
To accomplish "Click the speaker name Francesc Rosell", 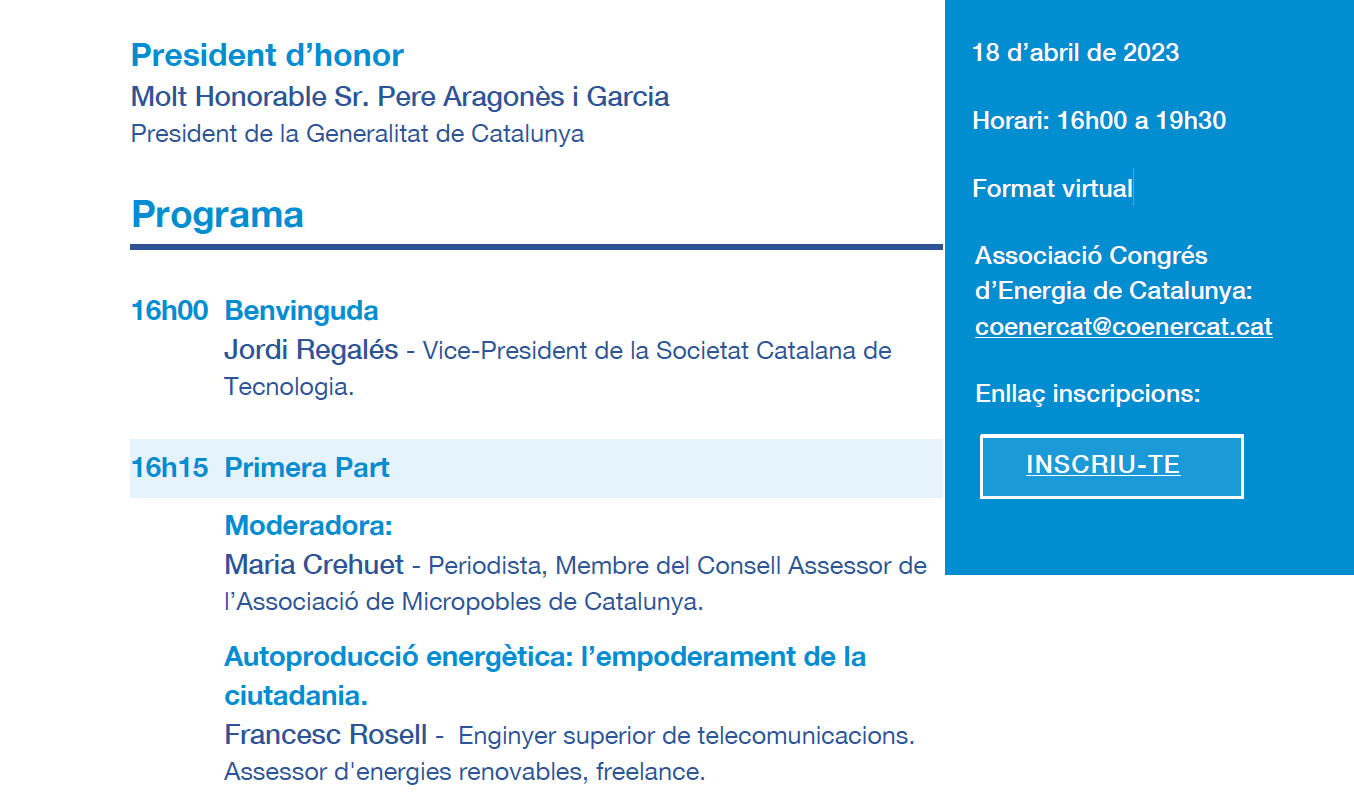I will click(x=326, y=735).
